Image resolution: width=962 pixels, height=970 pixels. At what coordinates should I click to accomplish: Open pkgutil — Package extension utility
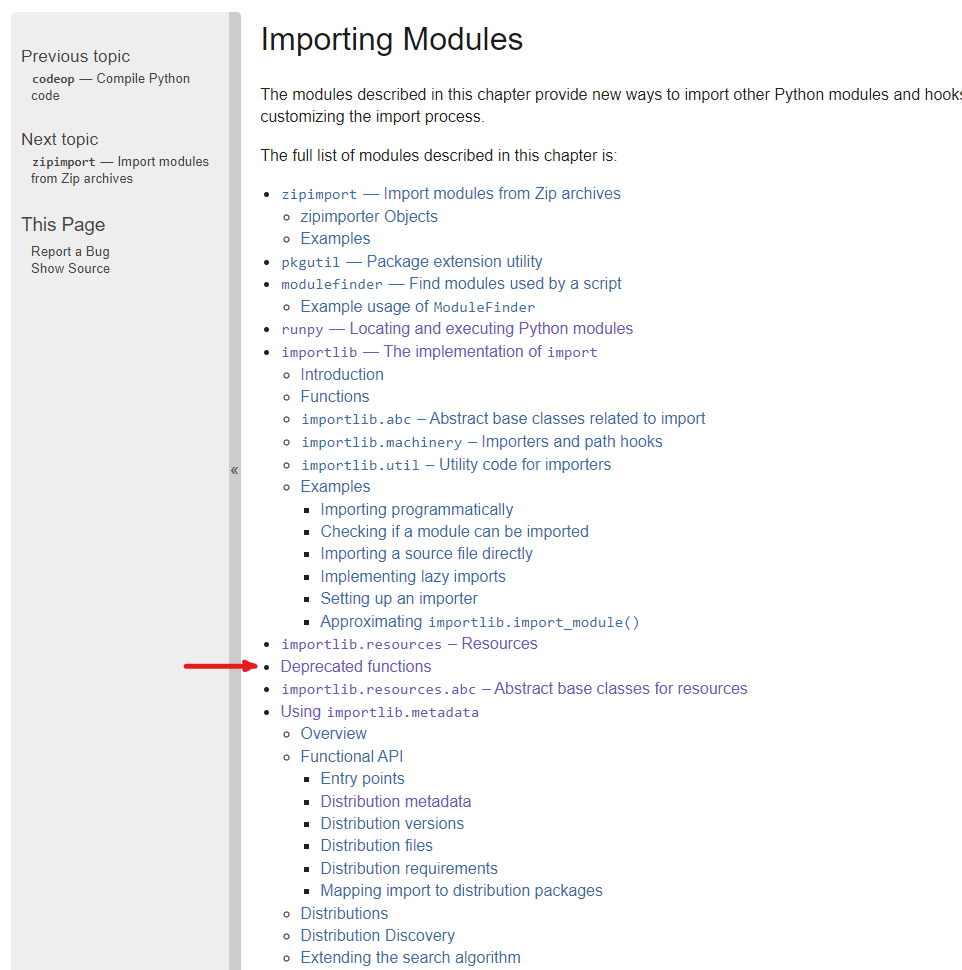pyautogui.click(x=411, y=262)
